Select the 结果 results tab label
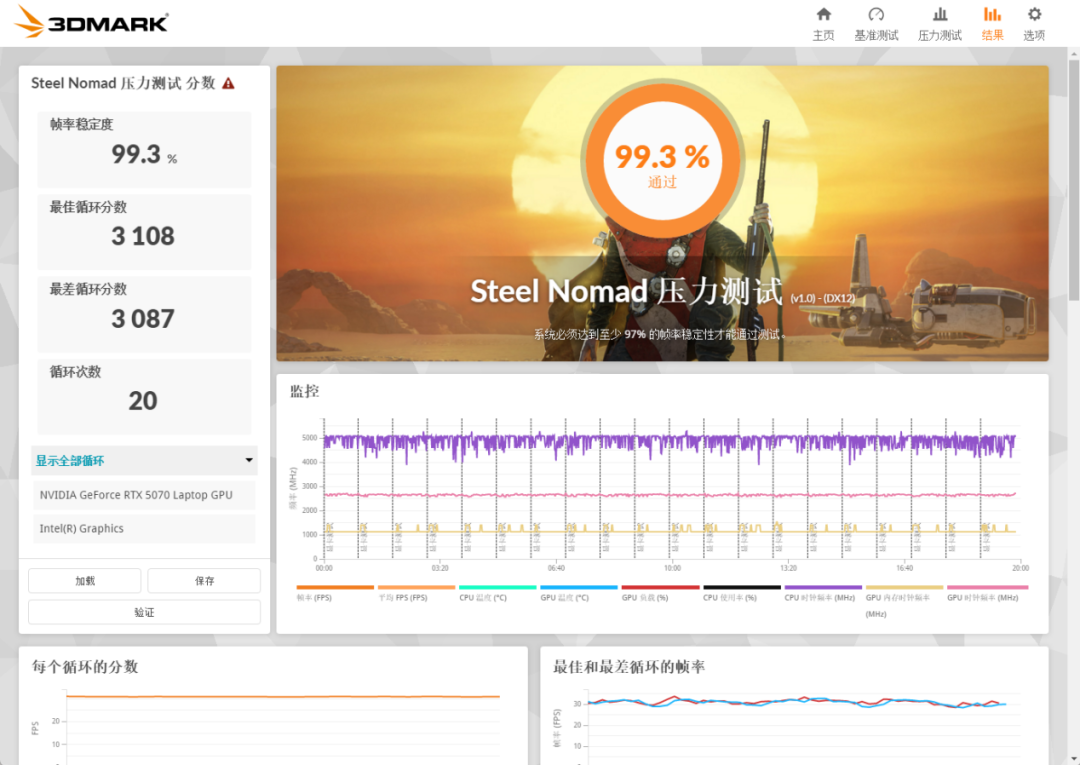This screenshot has width=1080, height=765. click(x=992, y=33)
